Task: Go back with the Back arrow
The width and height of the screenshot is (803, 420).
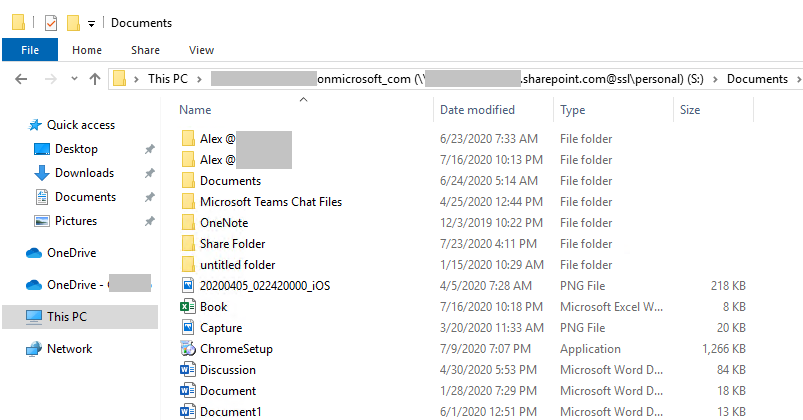Action: (x=21, y=79)
